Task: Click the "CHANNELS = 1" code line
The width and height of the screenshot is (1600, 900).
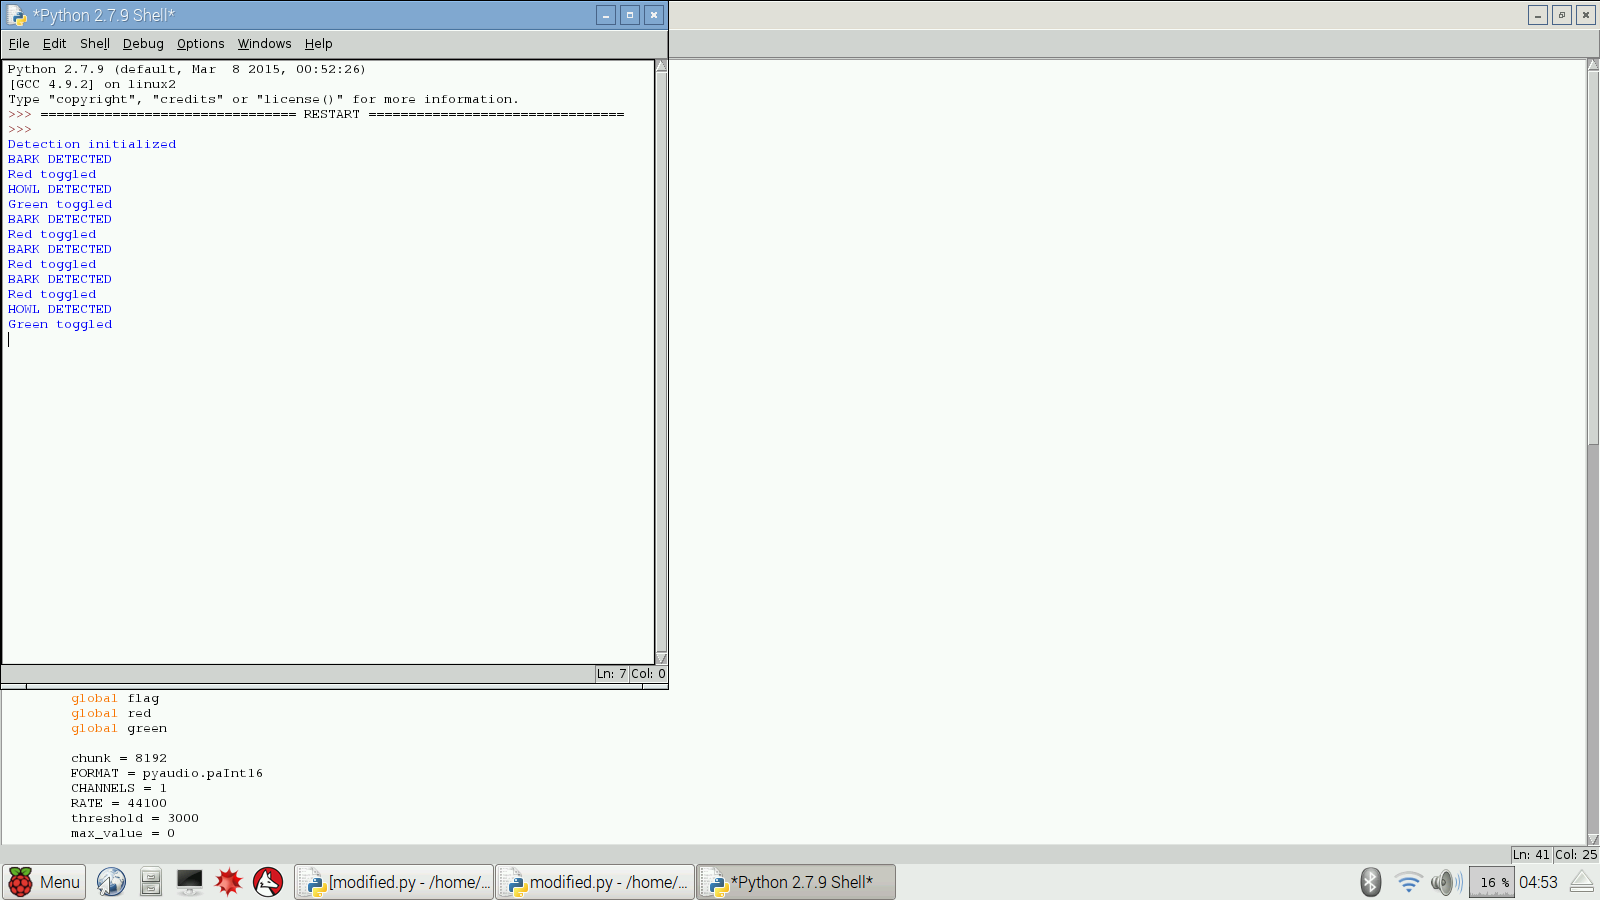Action: pyautogui.click(x=119, y=788)
